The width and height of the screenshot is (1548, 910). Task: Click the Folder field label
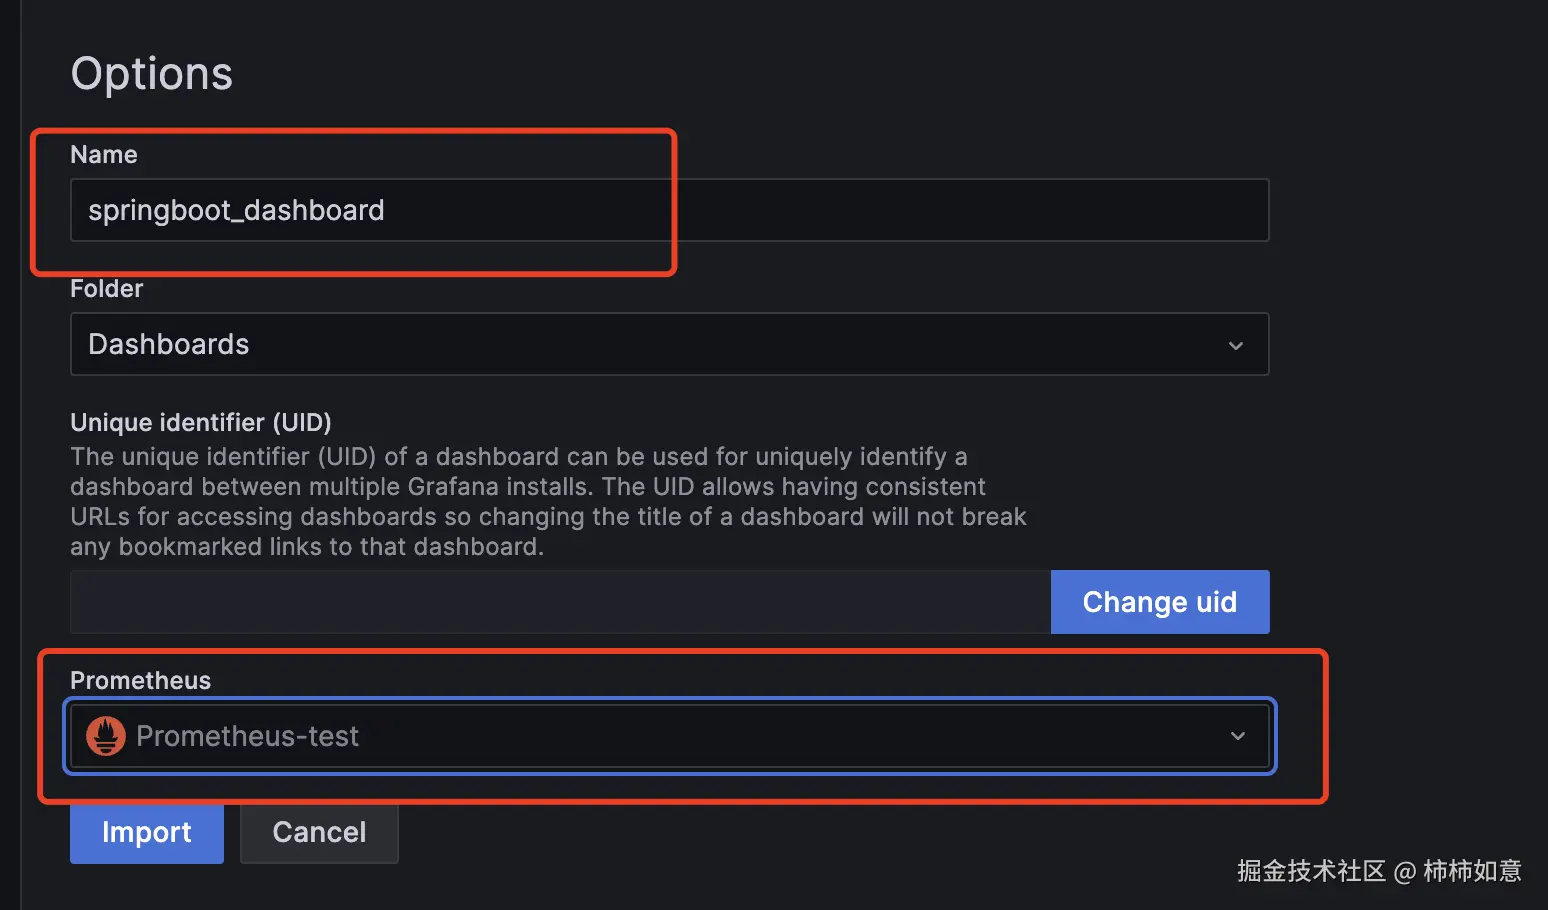pos(106,288)
